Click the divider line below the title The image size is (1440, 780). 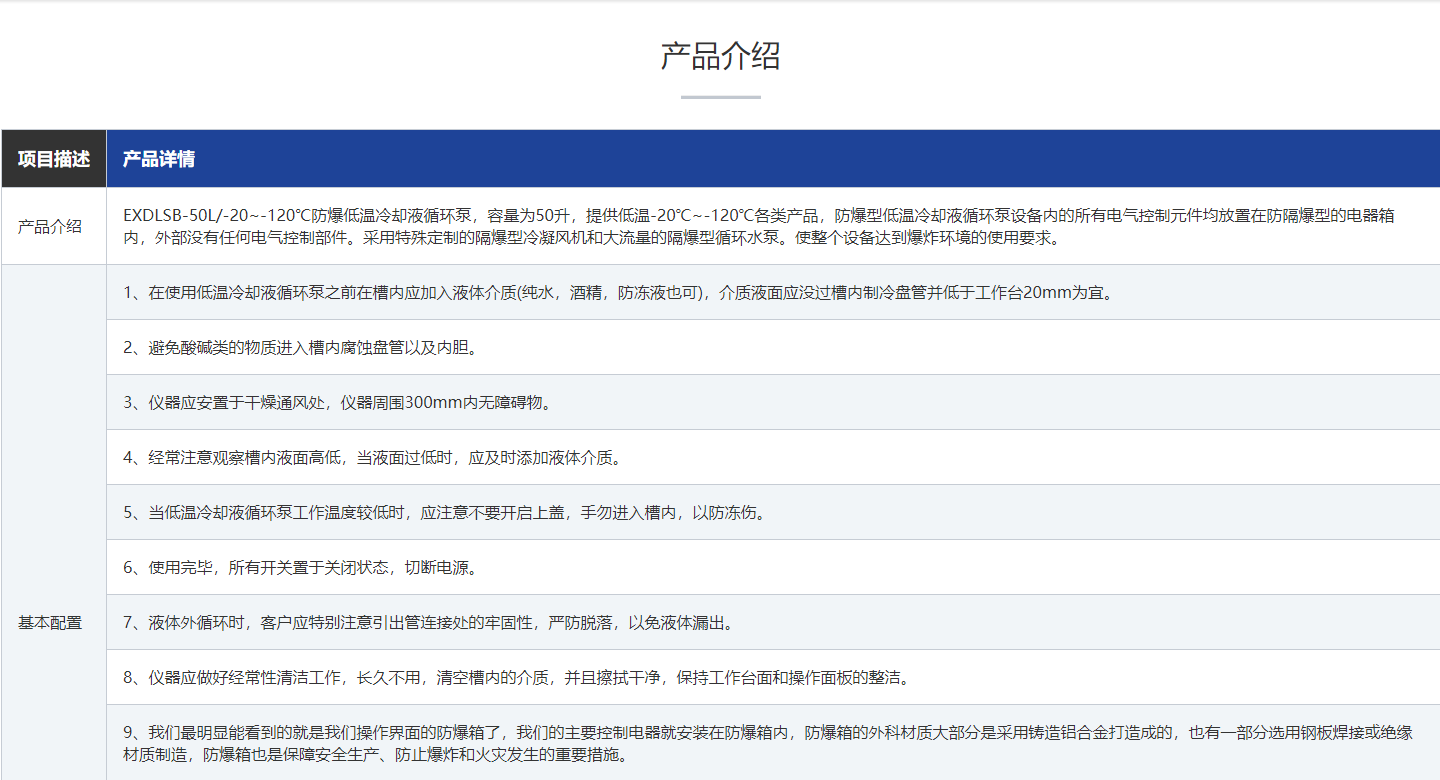coord(719,96)
